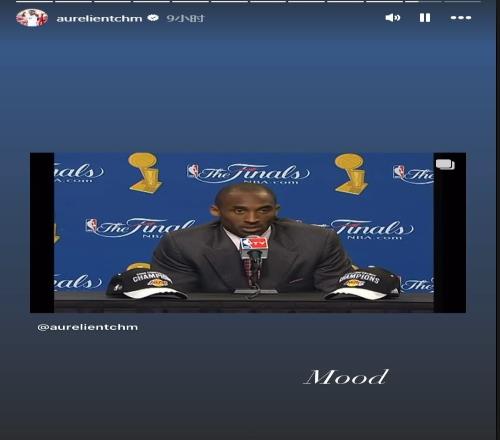This screenshot has height=440, width=500.
Task: Open the embedded Finals press conference video
Action: [x=248, y=233]
